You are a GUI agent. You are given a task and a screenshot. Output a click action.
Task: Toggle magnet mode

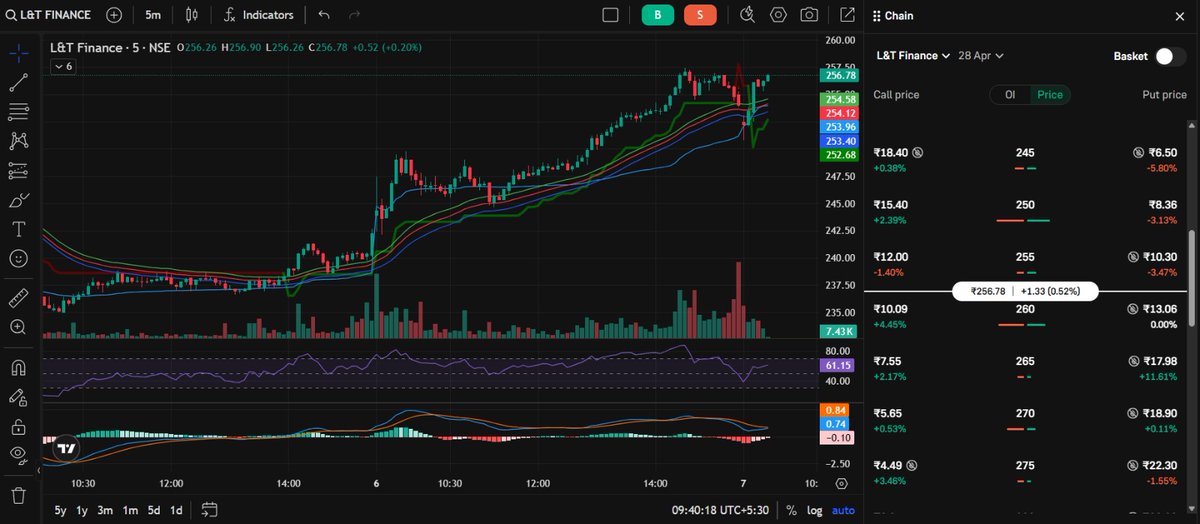pyautogui.click(x=17, y=368)
